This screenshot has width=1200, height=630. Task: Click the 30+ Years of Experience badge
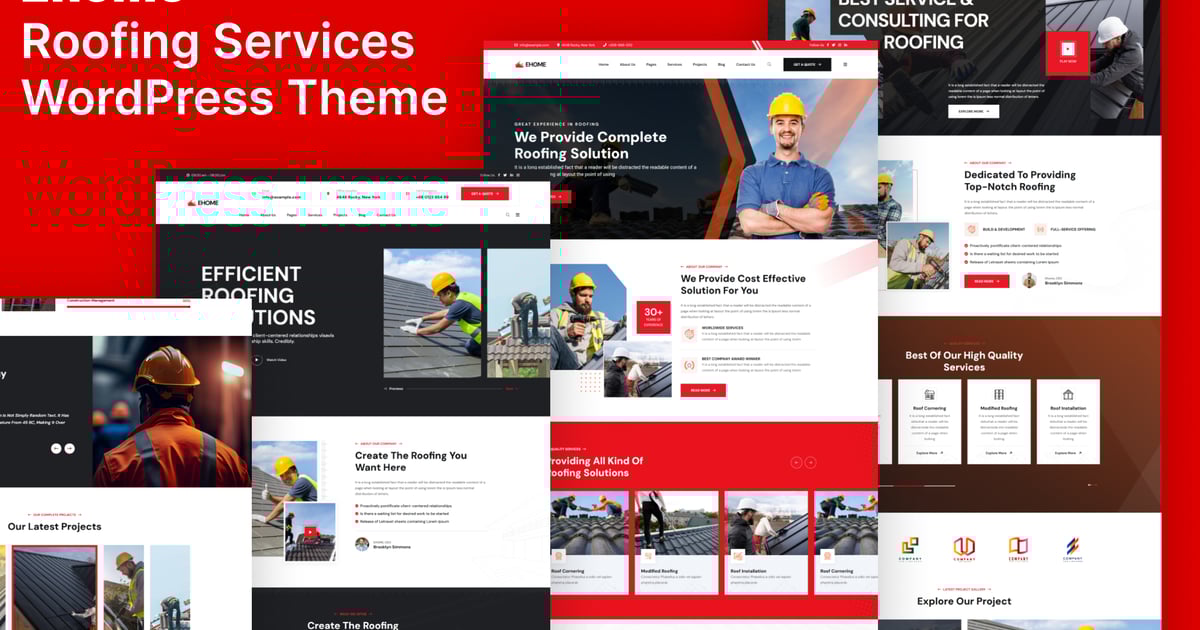tap(653, 317)
